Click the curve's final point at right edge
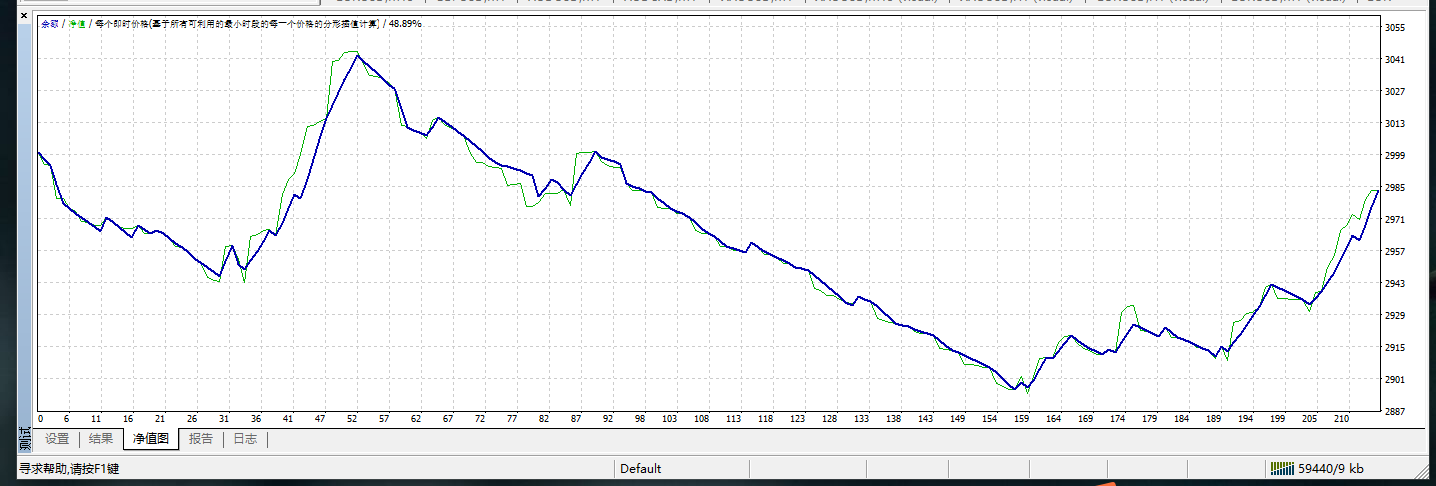Screen dimensions: 1436x486 tap(1378, 190)
